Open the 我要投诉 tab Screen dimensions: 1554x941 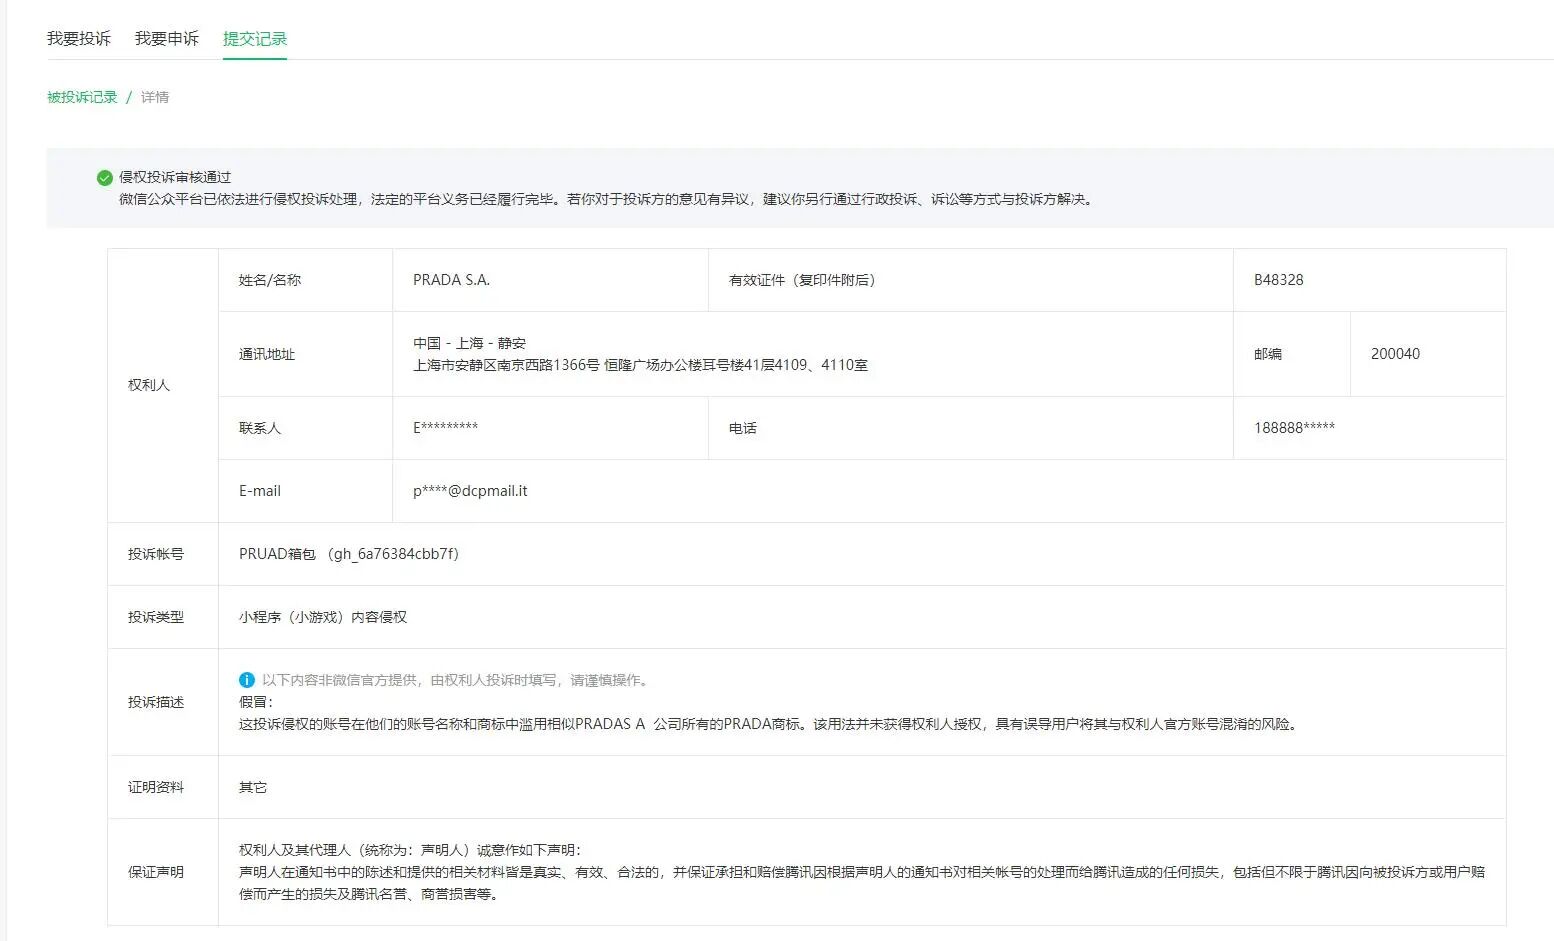79,38
